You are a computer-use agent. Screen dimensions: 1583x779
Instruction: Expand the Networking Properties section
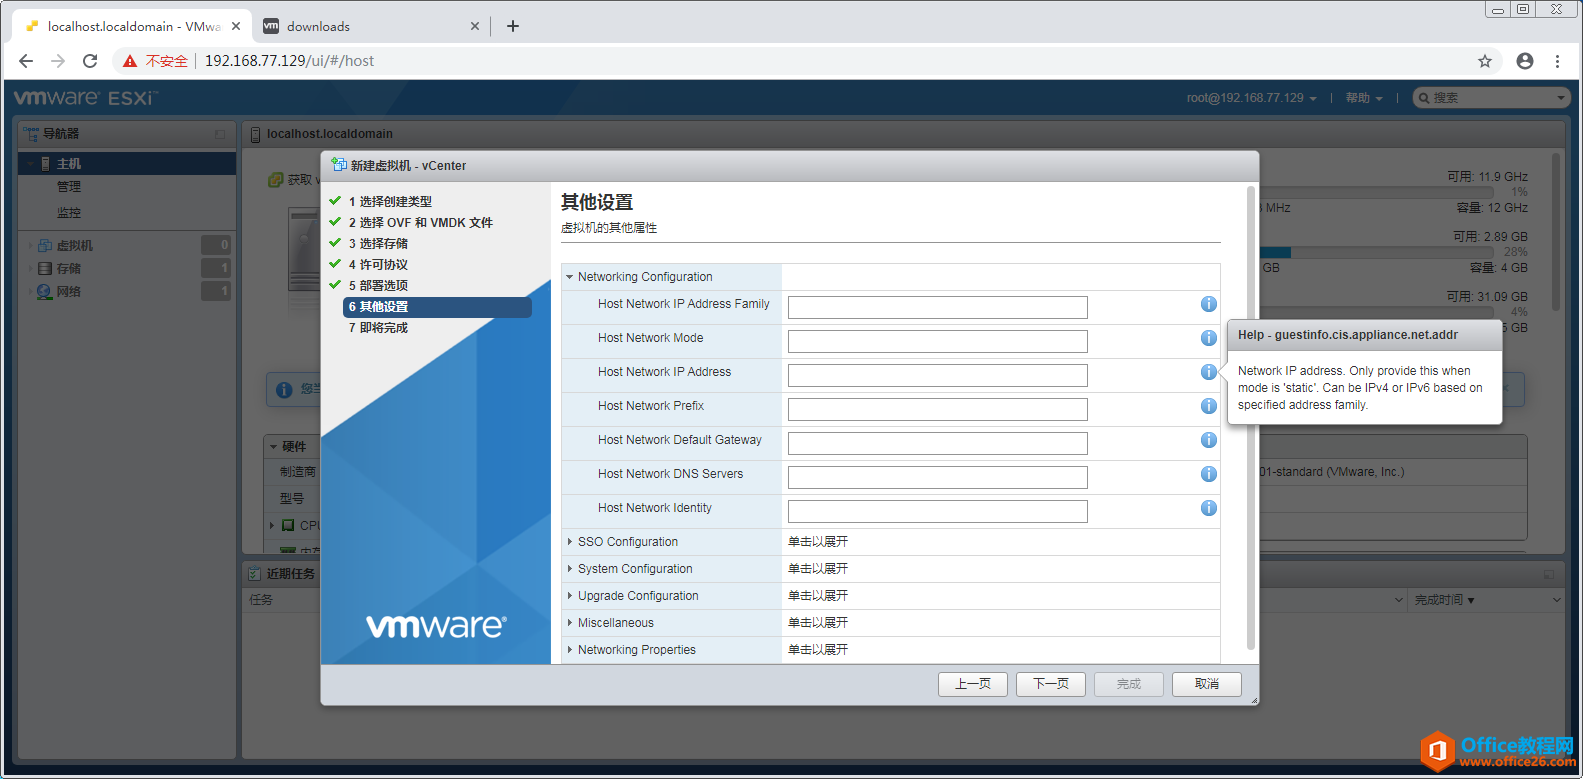tap(569, 650)
